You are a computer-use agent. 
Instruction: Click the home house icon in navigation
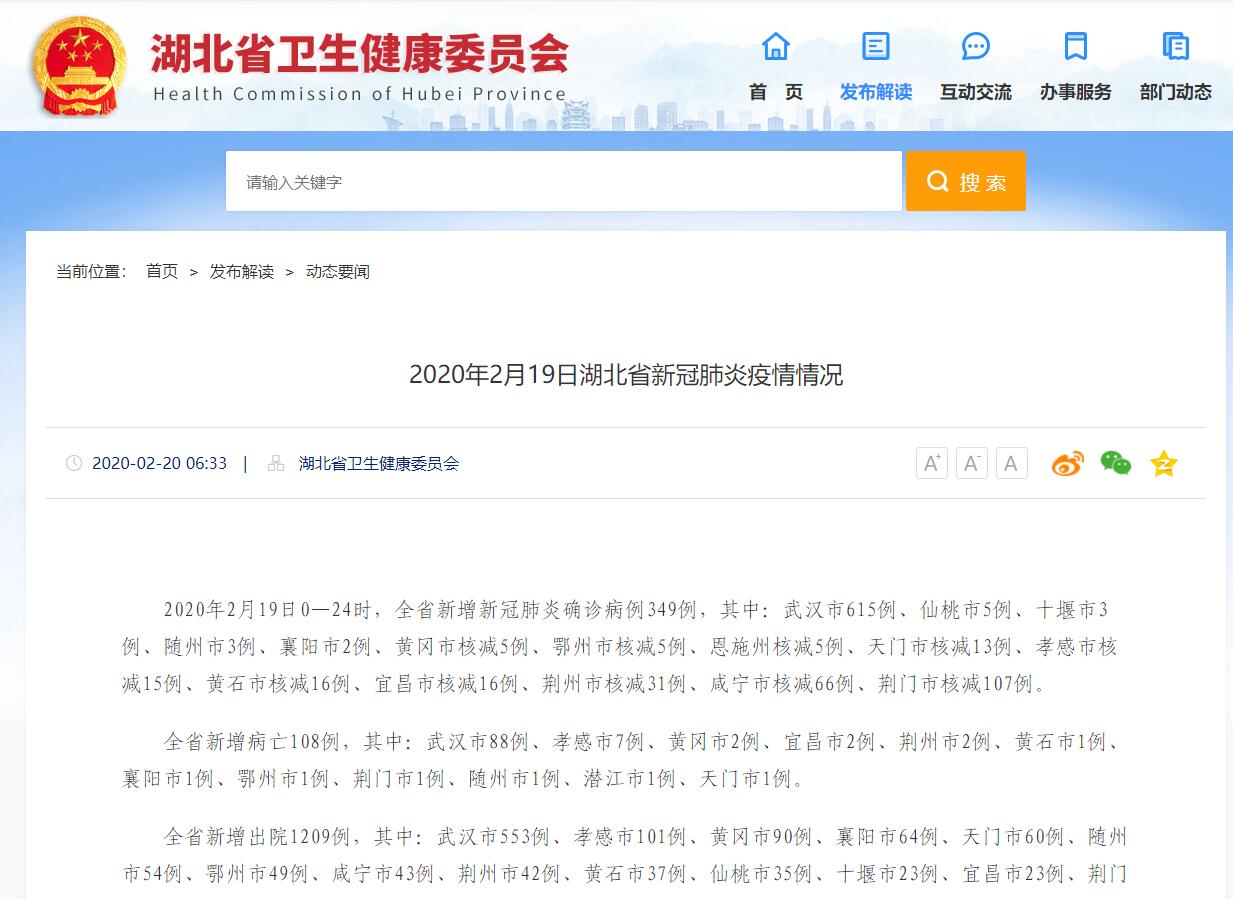pyautogui.click(x=776, y=46)
